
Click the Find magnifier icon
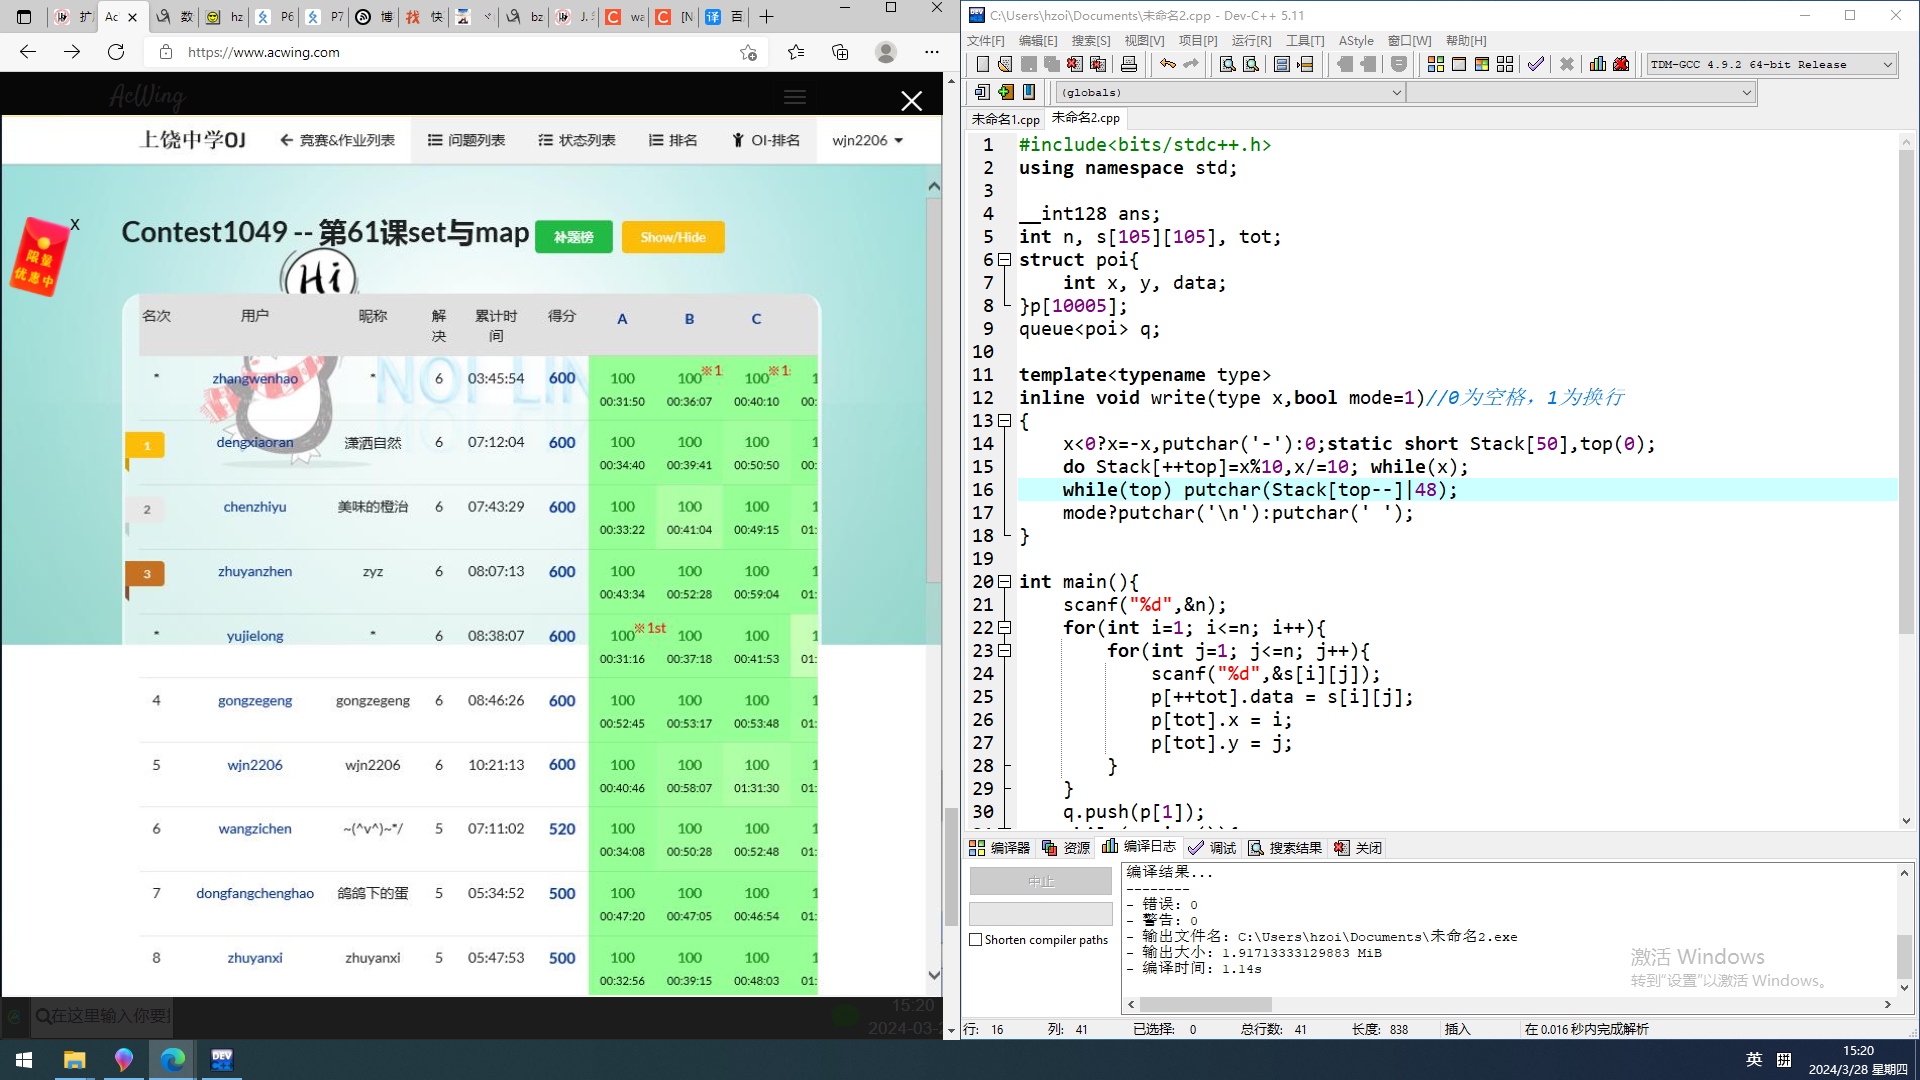[x=1227, y=64]
